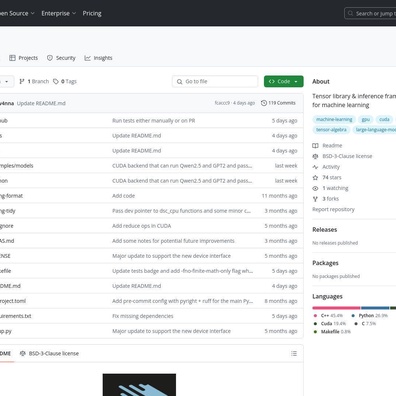The width and height of the screenshot is (396, 396).
Task: Open the requirements.txt file
Action: pos(16,316)
